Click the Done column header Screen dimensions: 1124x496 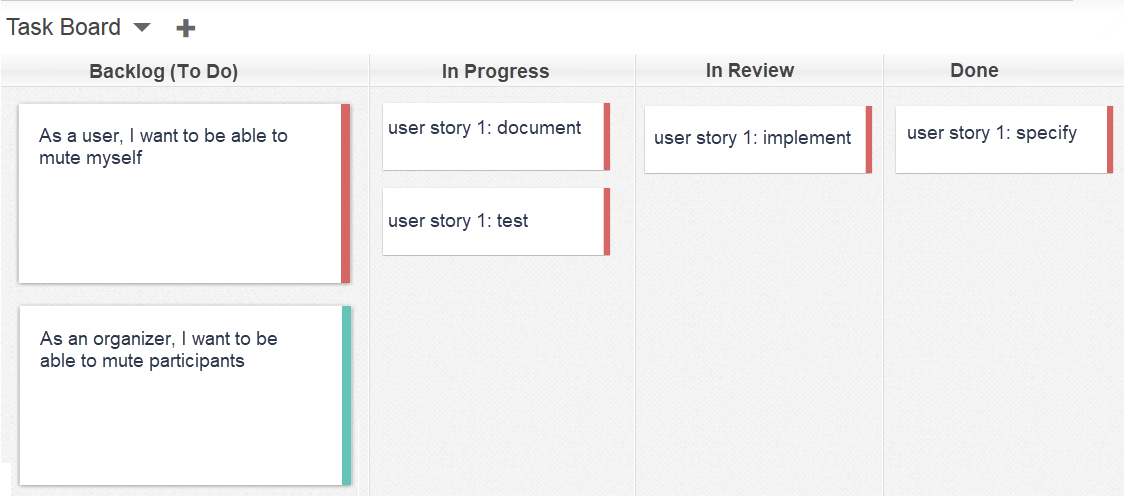[974, 70]
